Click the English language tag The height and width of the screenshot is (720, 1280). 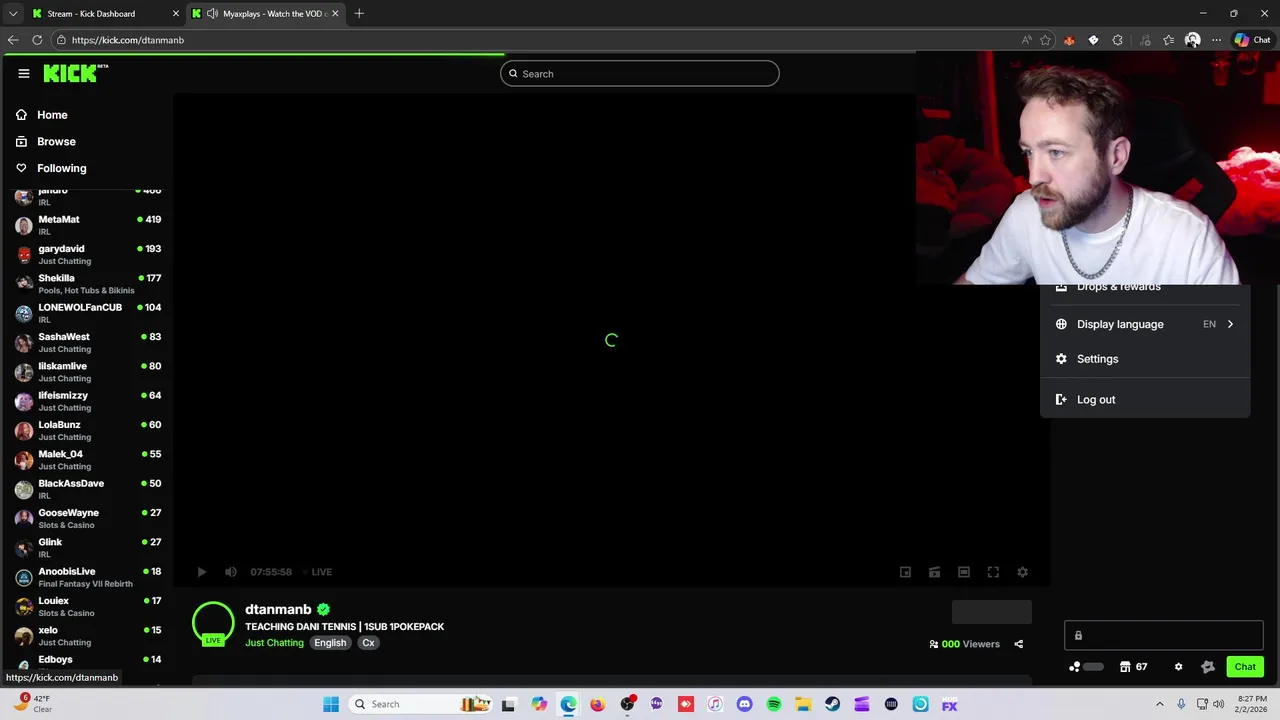[330, 643]
